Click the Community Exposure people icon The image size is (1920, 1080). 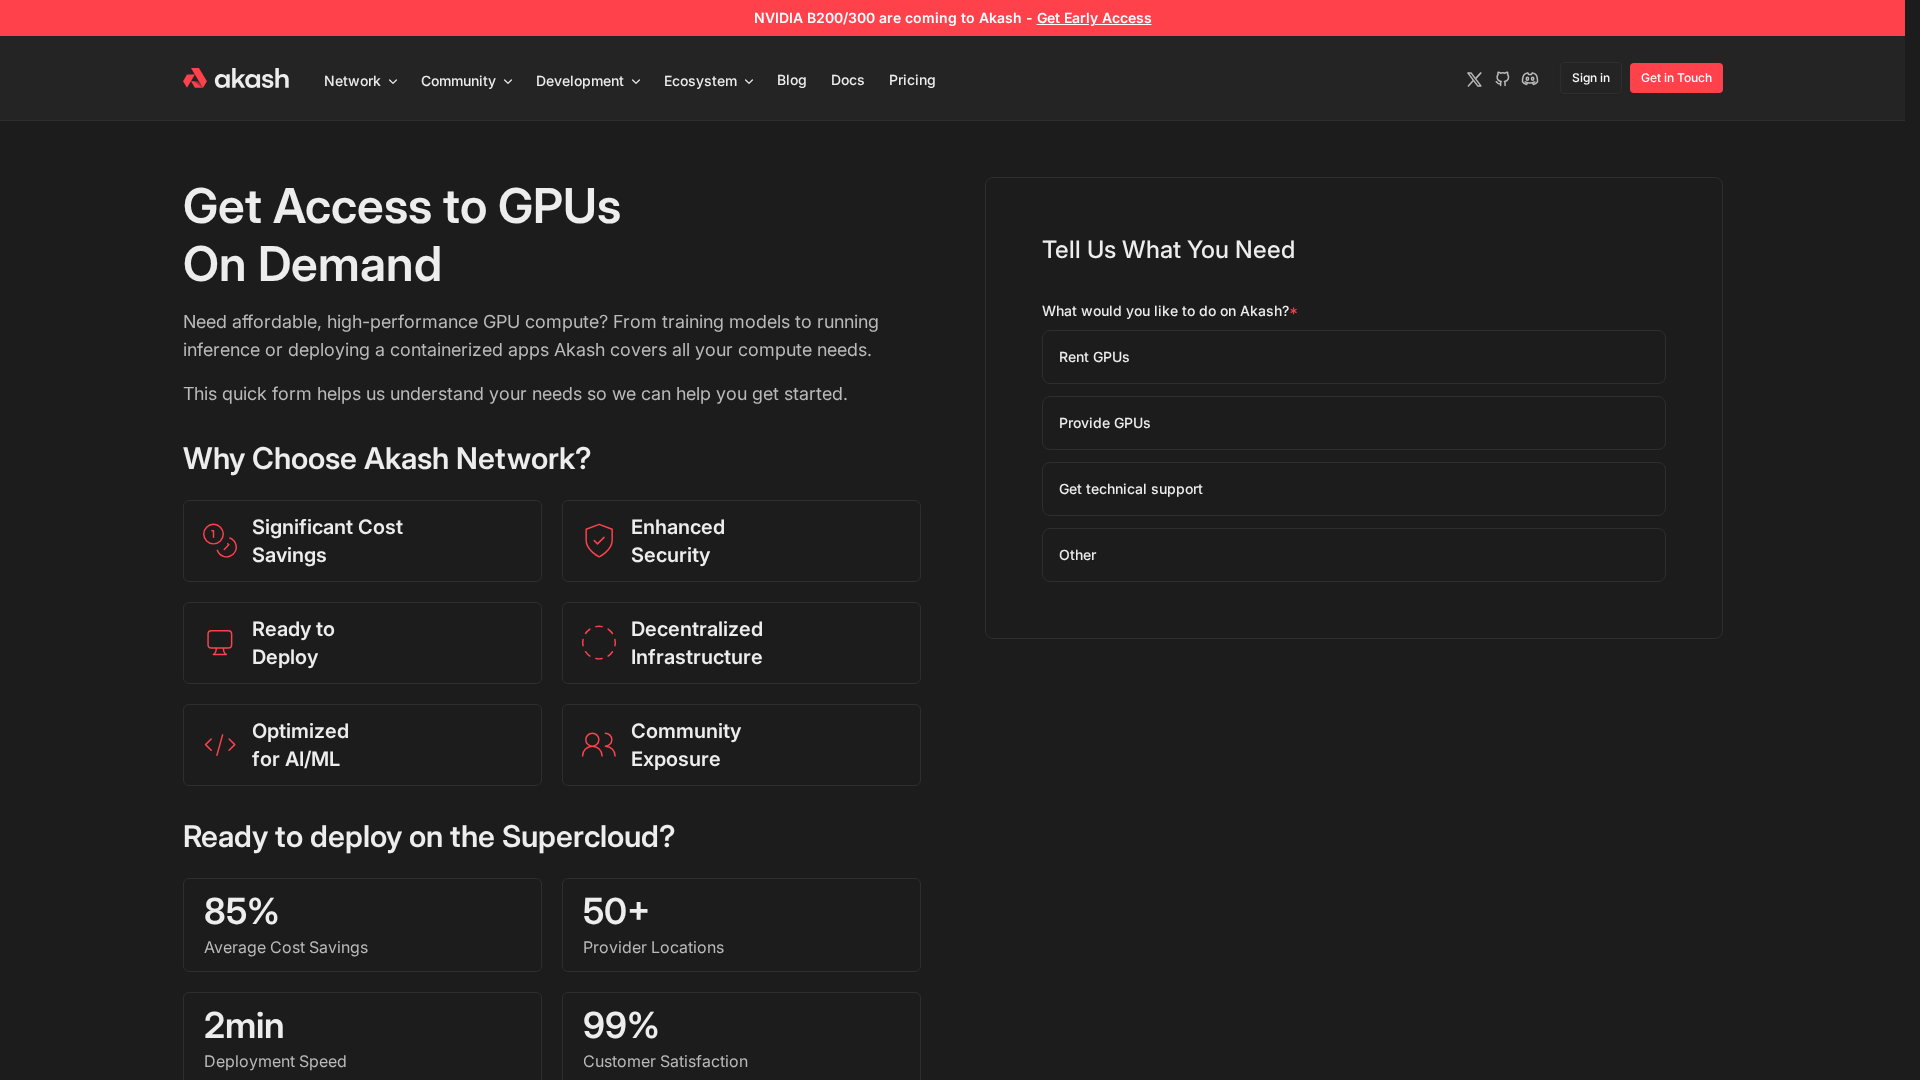coord(599,745)
